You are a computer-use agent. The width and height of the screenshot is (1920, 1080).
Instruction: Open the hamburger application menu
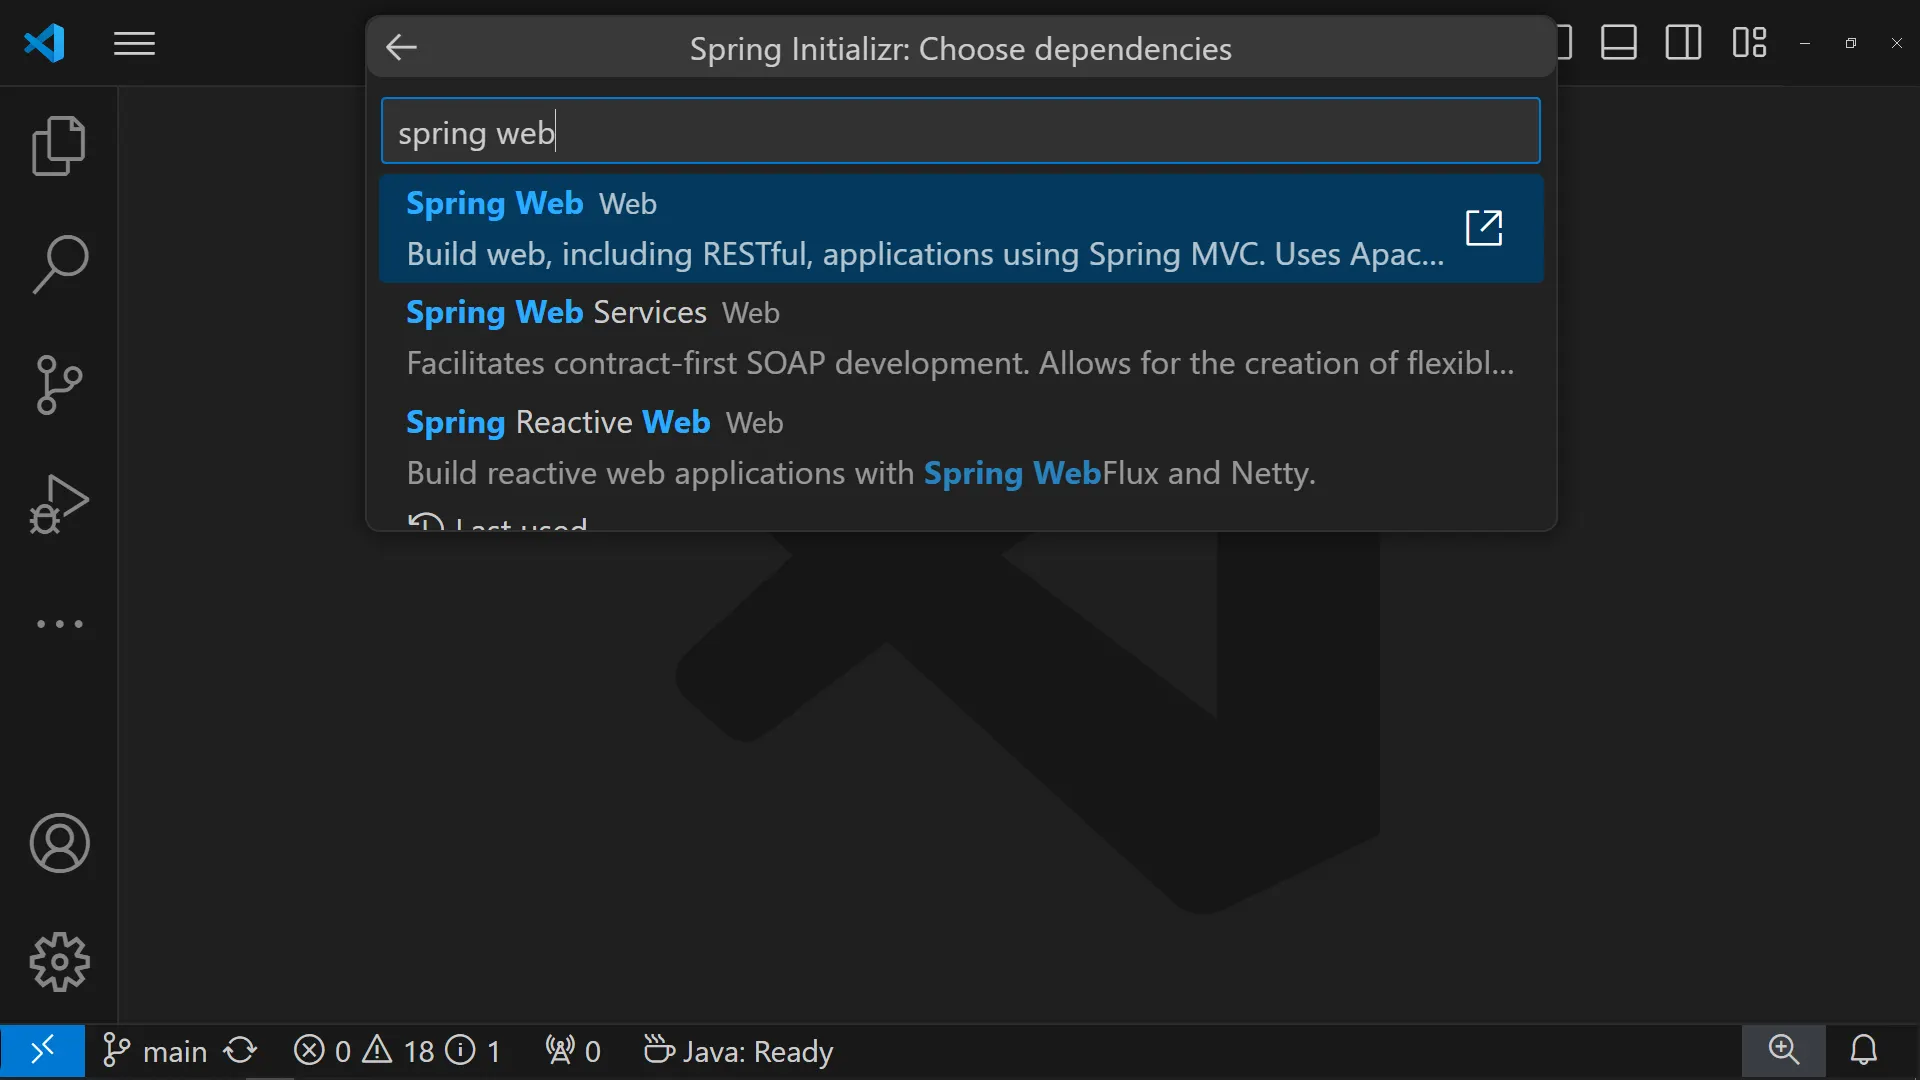pos(134,44)
